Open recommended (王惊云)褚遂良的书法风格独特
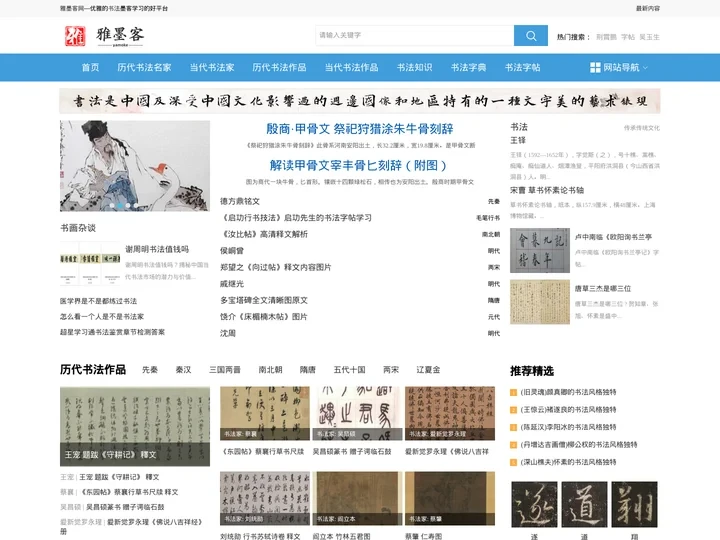This screenshot has height=540, width=720. pyautogui.click(x=568, y=410)
